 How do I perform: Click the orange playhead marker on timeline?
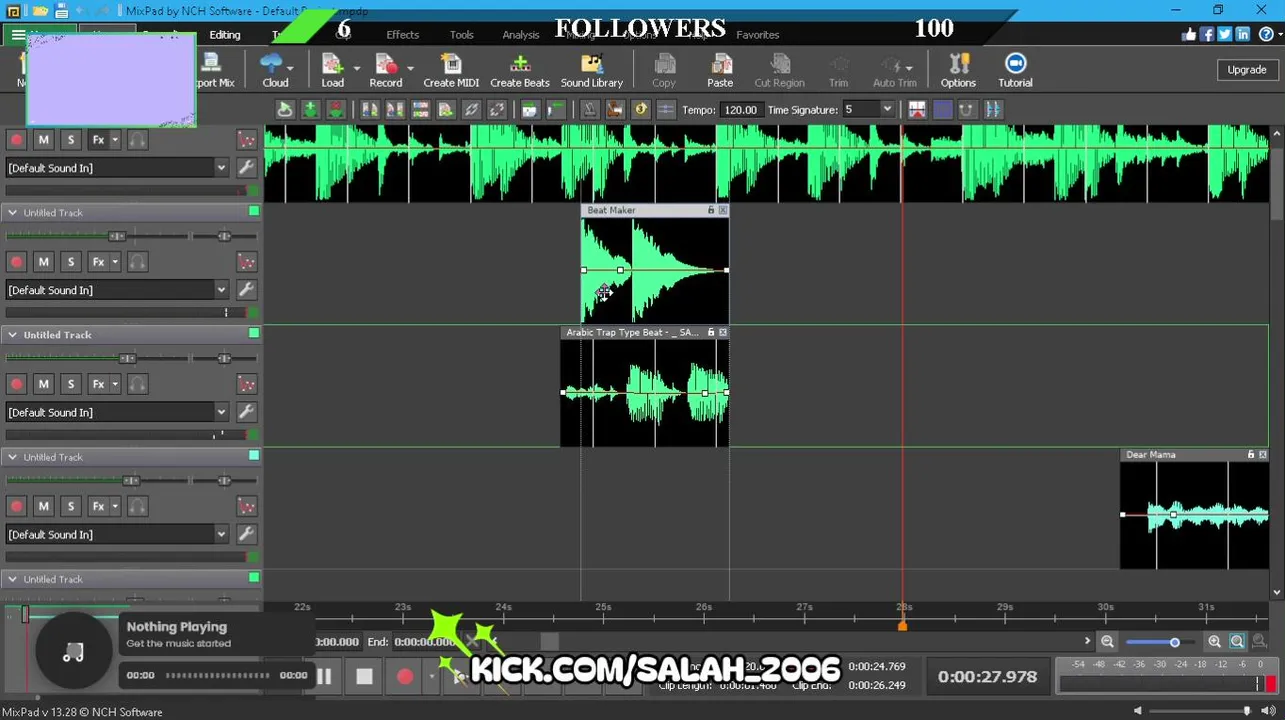pos(902,625)
